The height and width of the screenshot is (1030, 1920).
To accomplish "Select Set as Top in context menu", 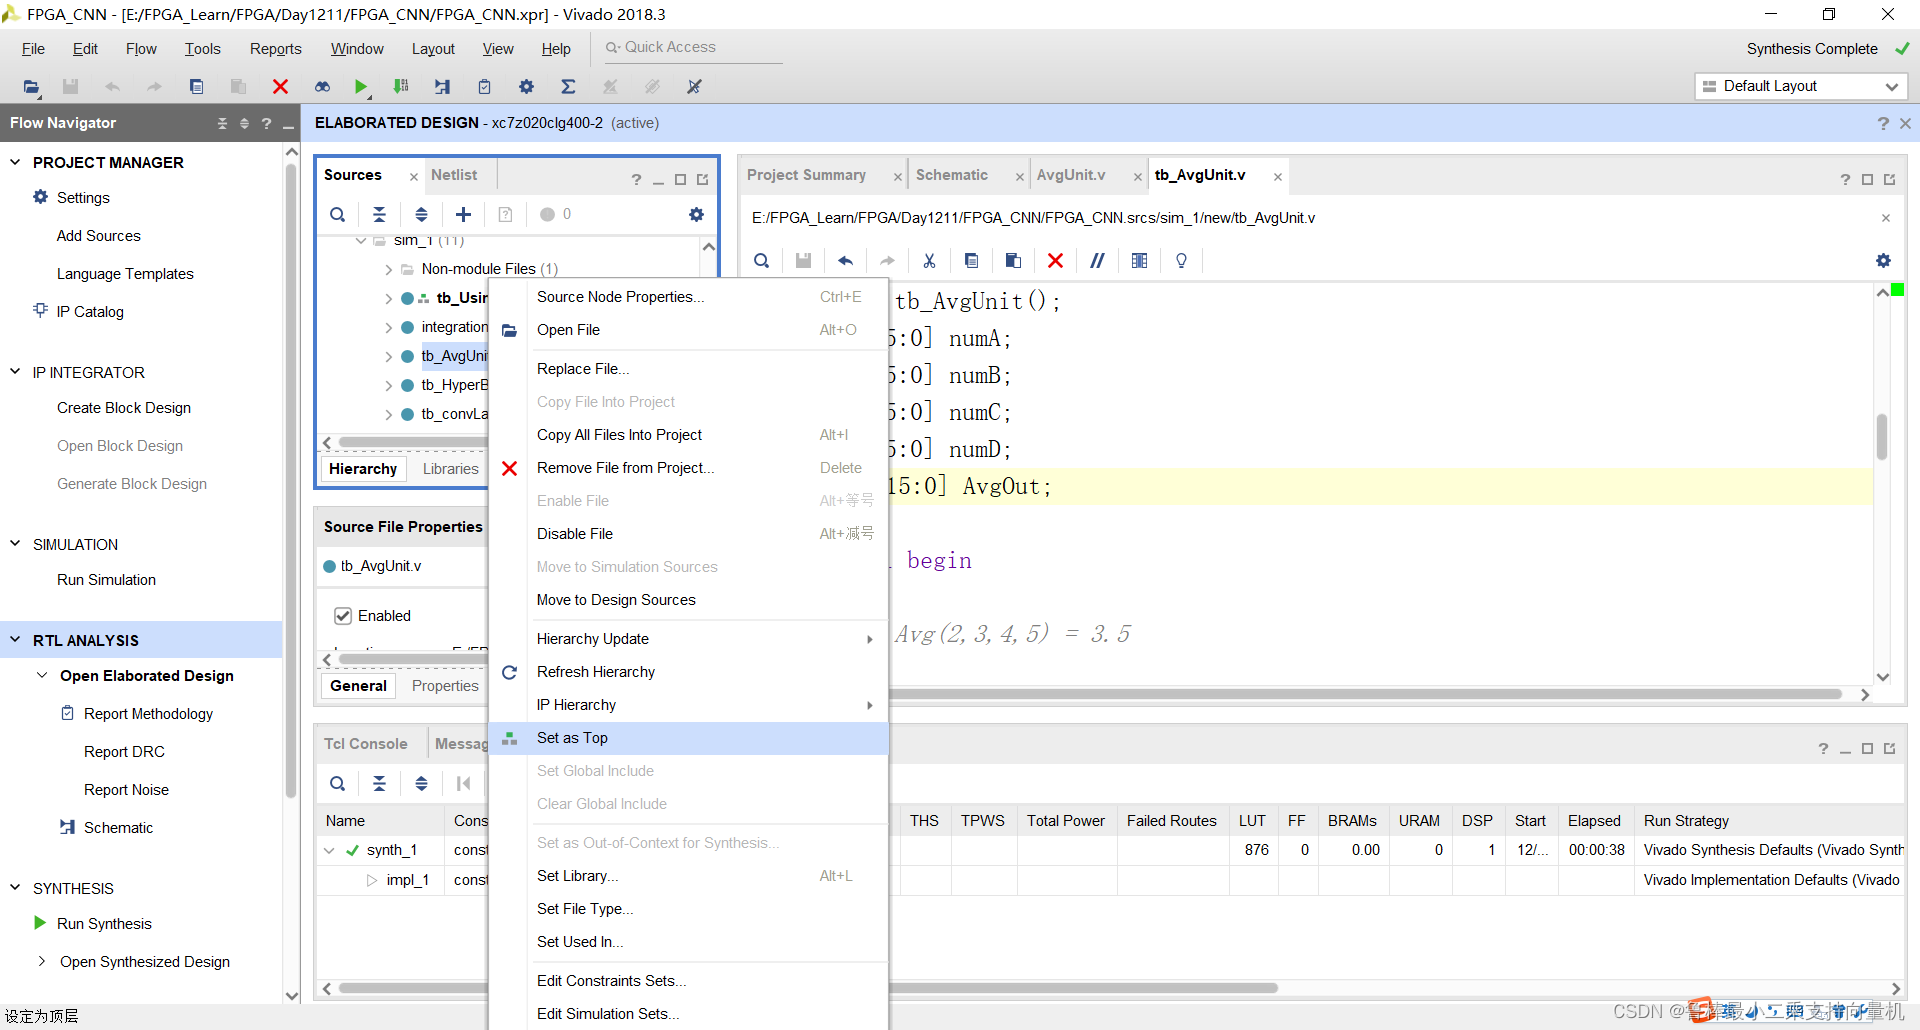I will pos(688,738).
